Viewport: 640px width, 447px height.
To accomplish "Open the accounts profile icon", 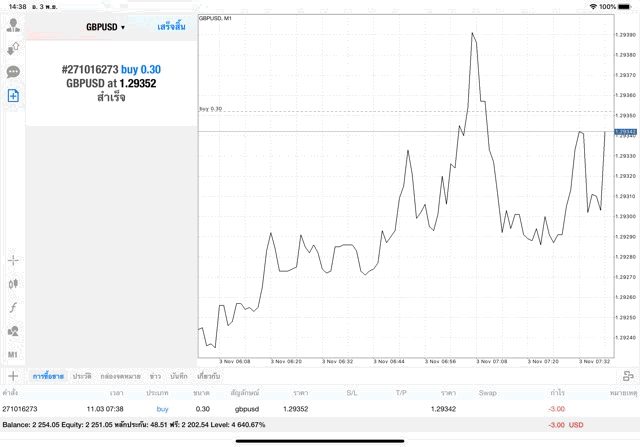I will [13, 25].
